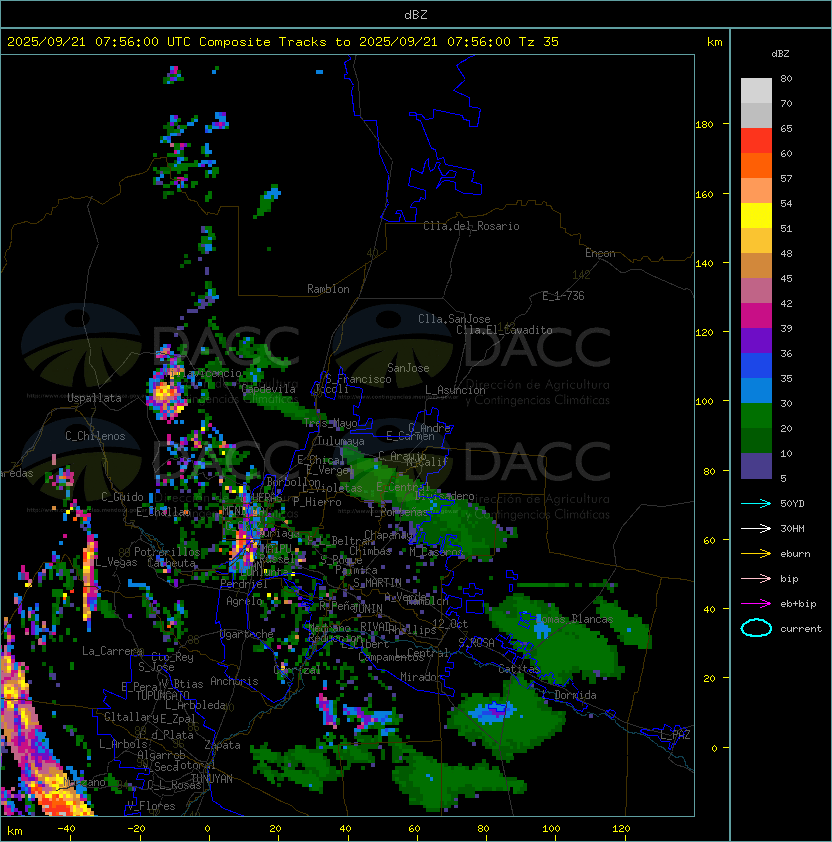Click the 50YD legend label
The height and width of the screenshot is (842, 832).
tap(792, 504)
